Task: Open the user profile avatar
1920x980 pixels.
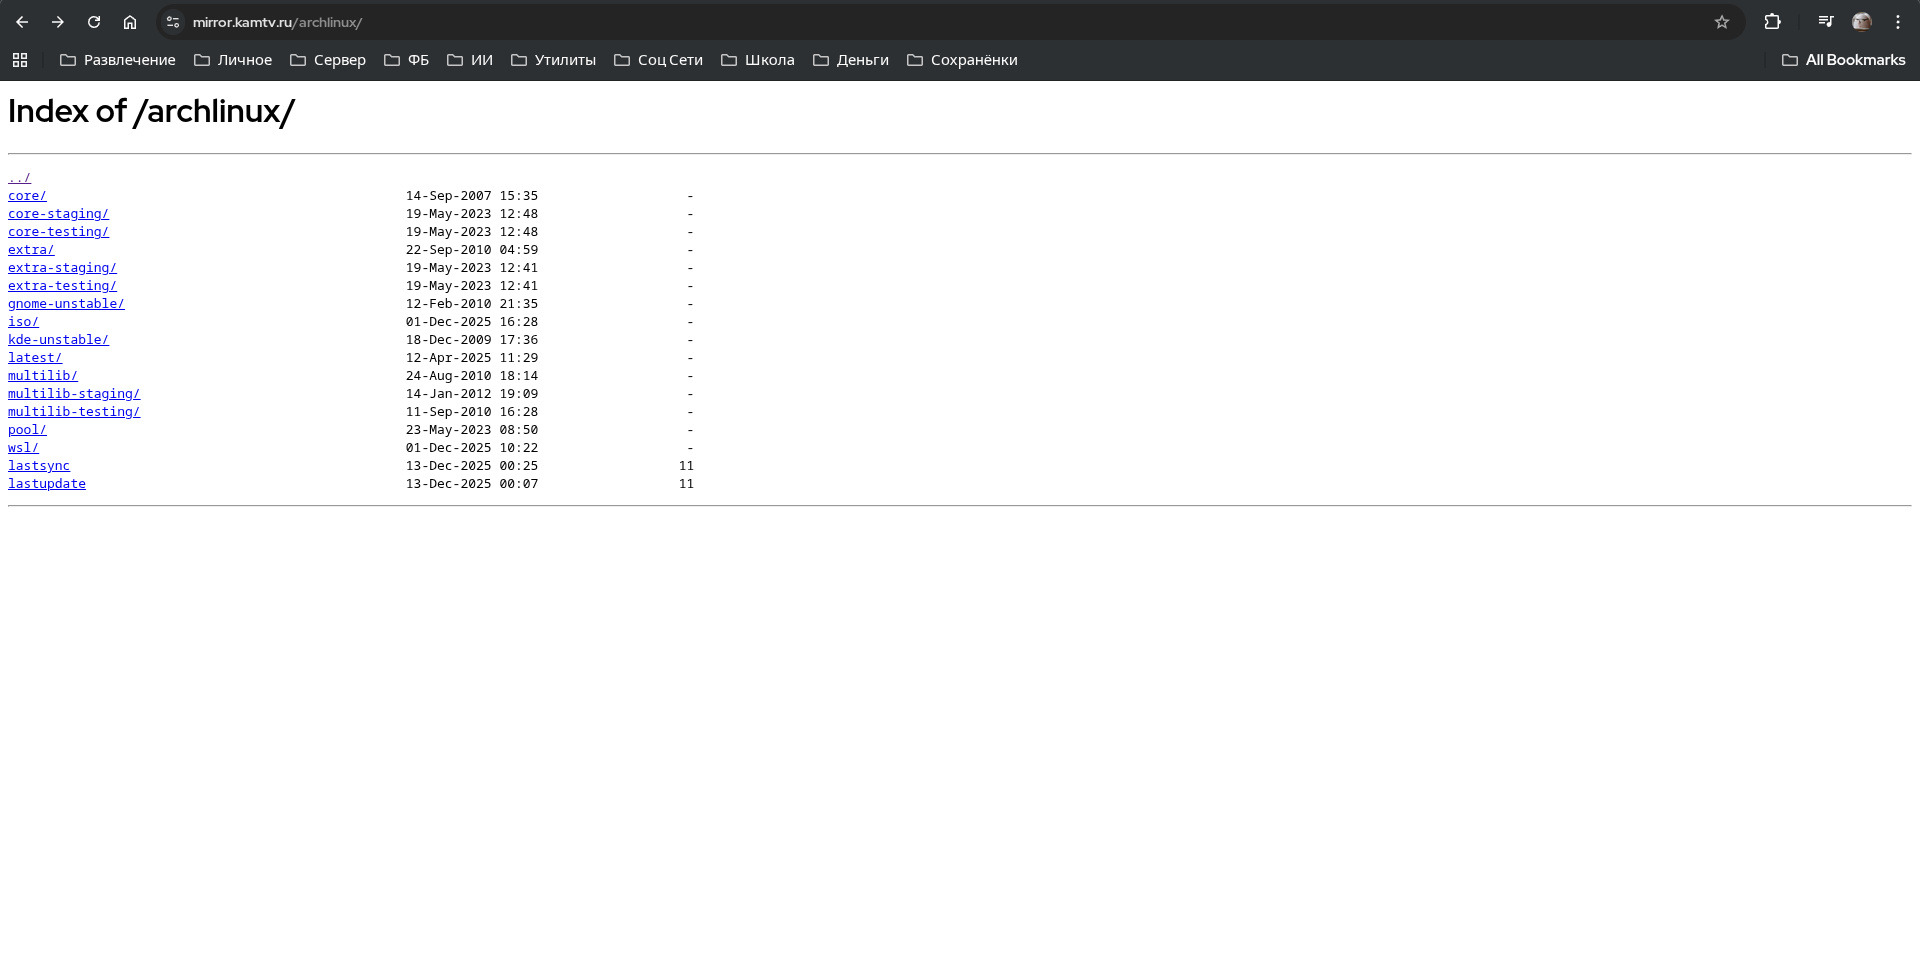Action: tap(1862, 22)
